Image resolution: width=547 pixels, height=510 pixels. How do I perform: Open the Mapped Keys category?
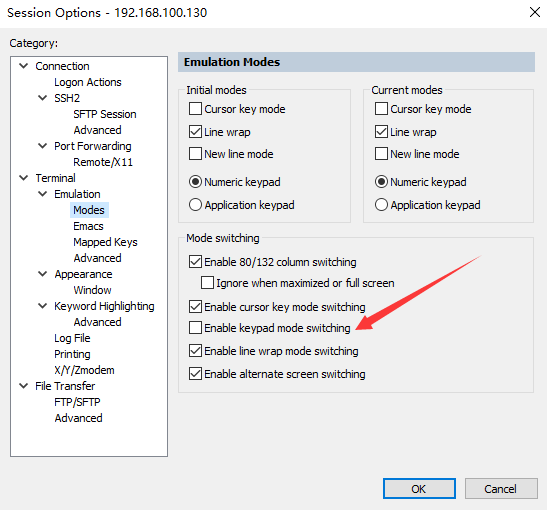tap(105, 242)
